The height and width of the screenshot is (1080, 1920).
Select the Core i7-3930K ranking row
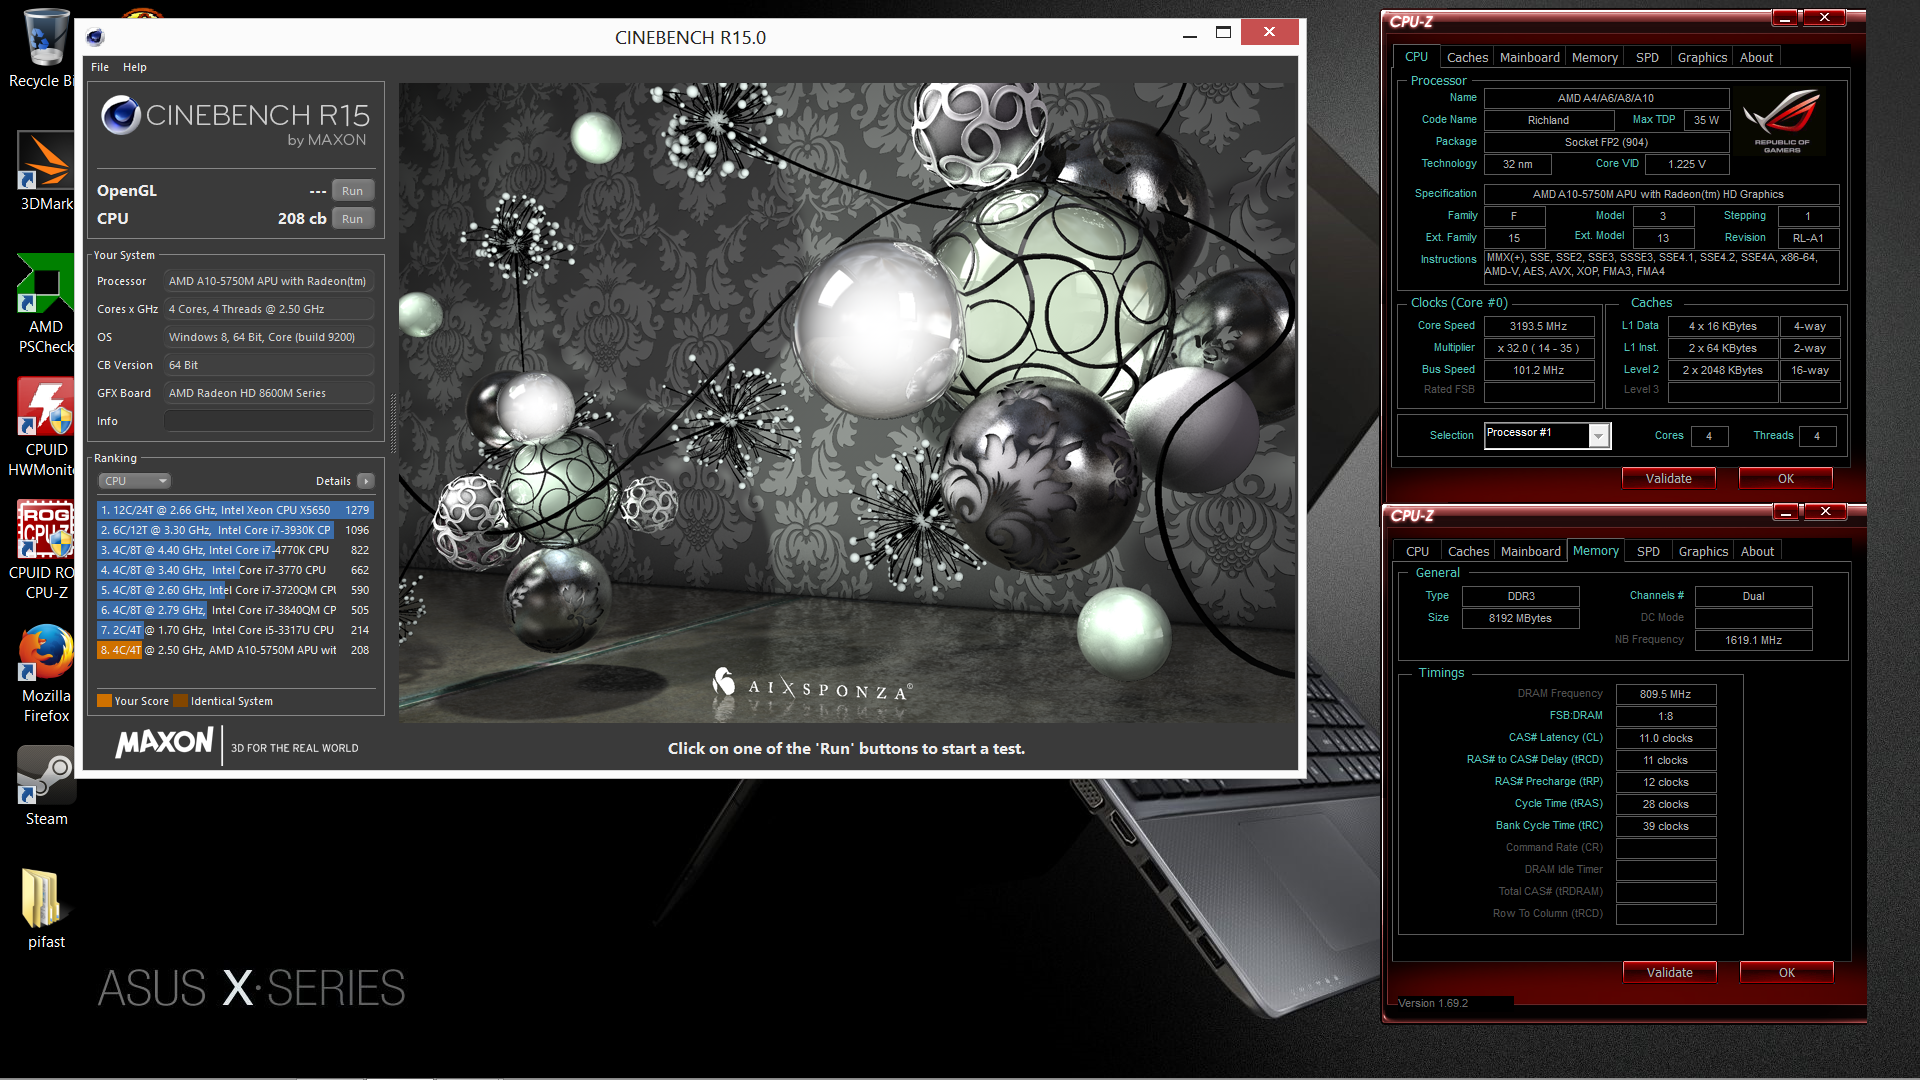(235, 530)
